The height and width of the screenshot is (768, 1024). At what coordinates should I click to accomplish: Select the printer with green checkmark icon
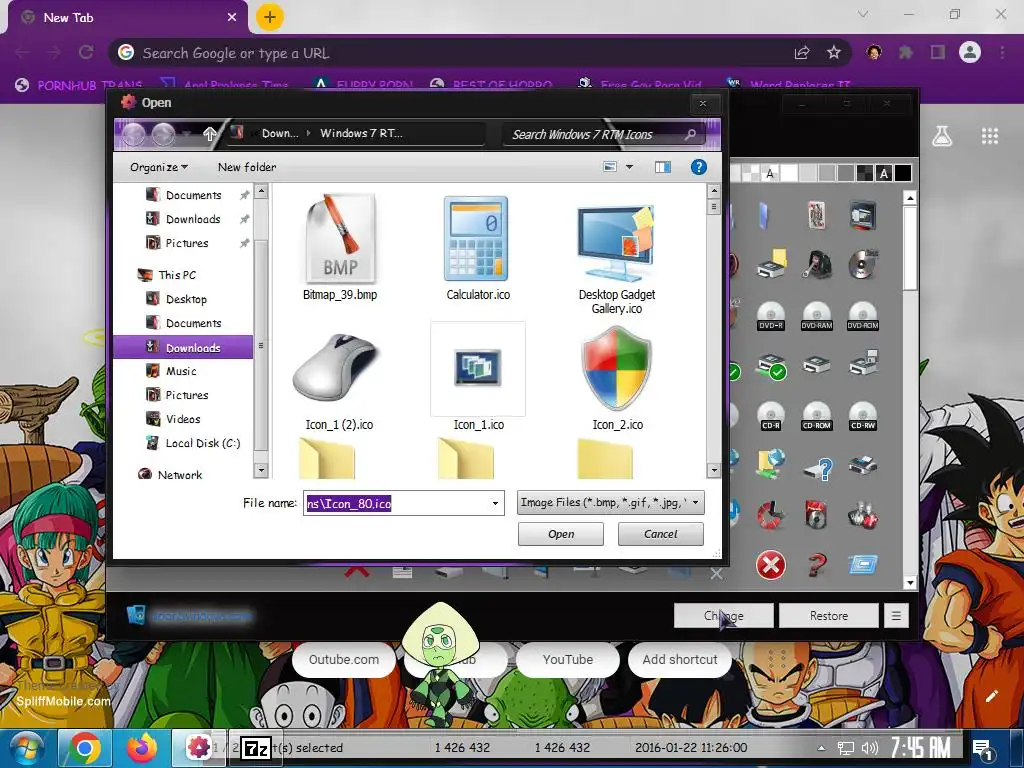(x=771, y=367)
